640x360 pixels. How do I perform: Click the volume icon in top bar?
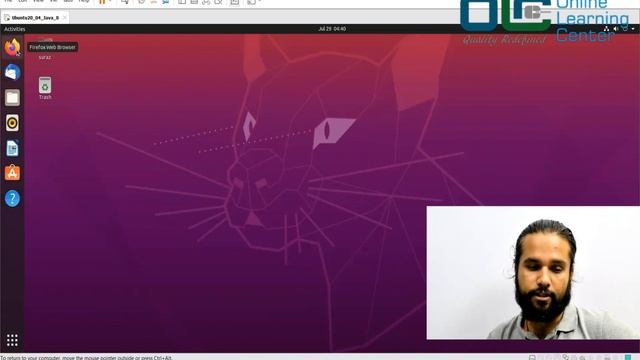[x=616, y=29]
